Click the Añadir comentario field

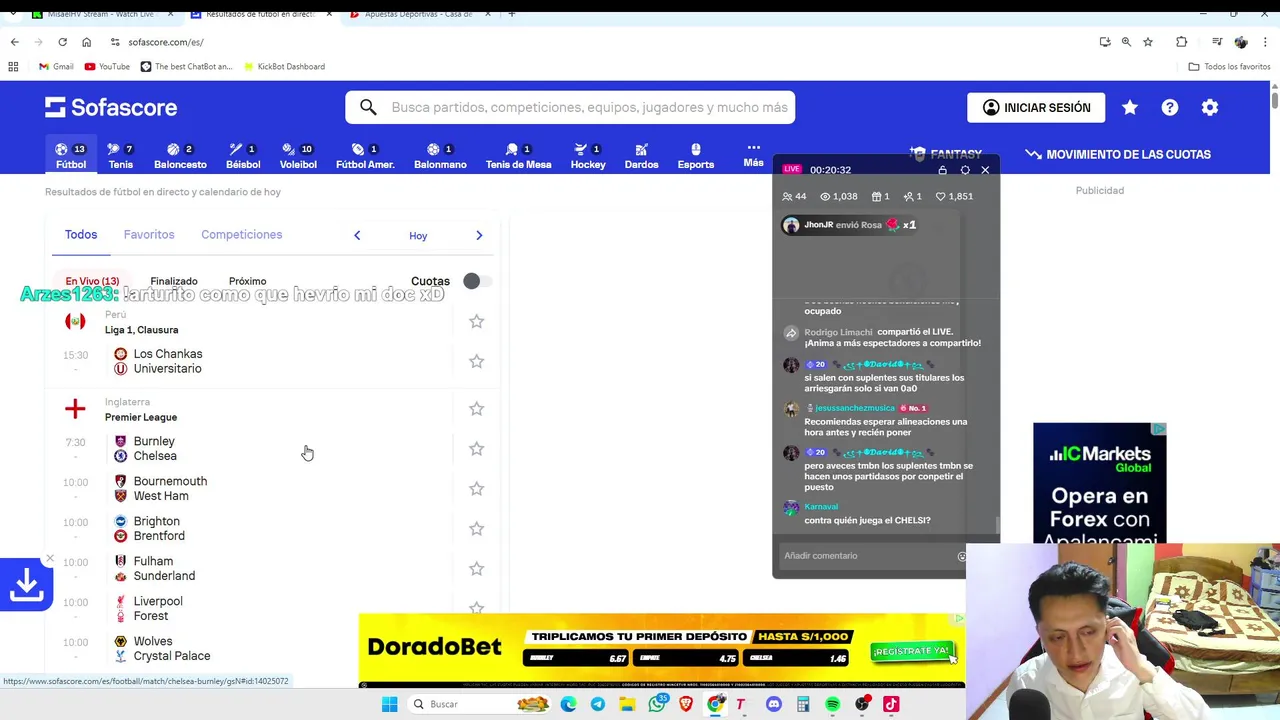tap(868, 556)
